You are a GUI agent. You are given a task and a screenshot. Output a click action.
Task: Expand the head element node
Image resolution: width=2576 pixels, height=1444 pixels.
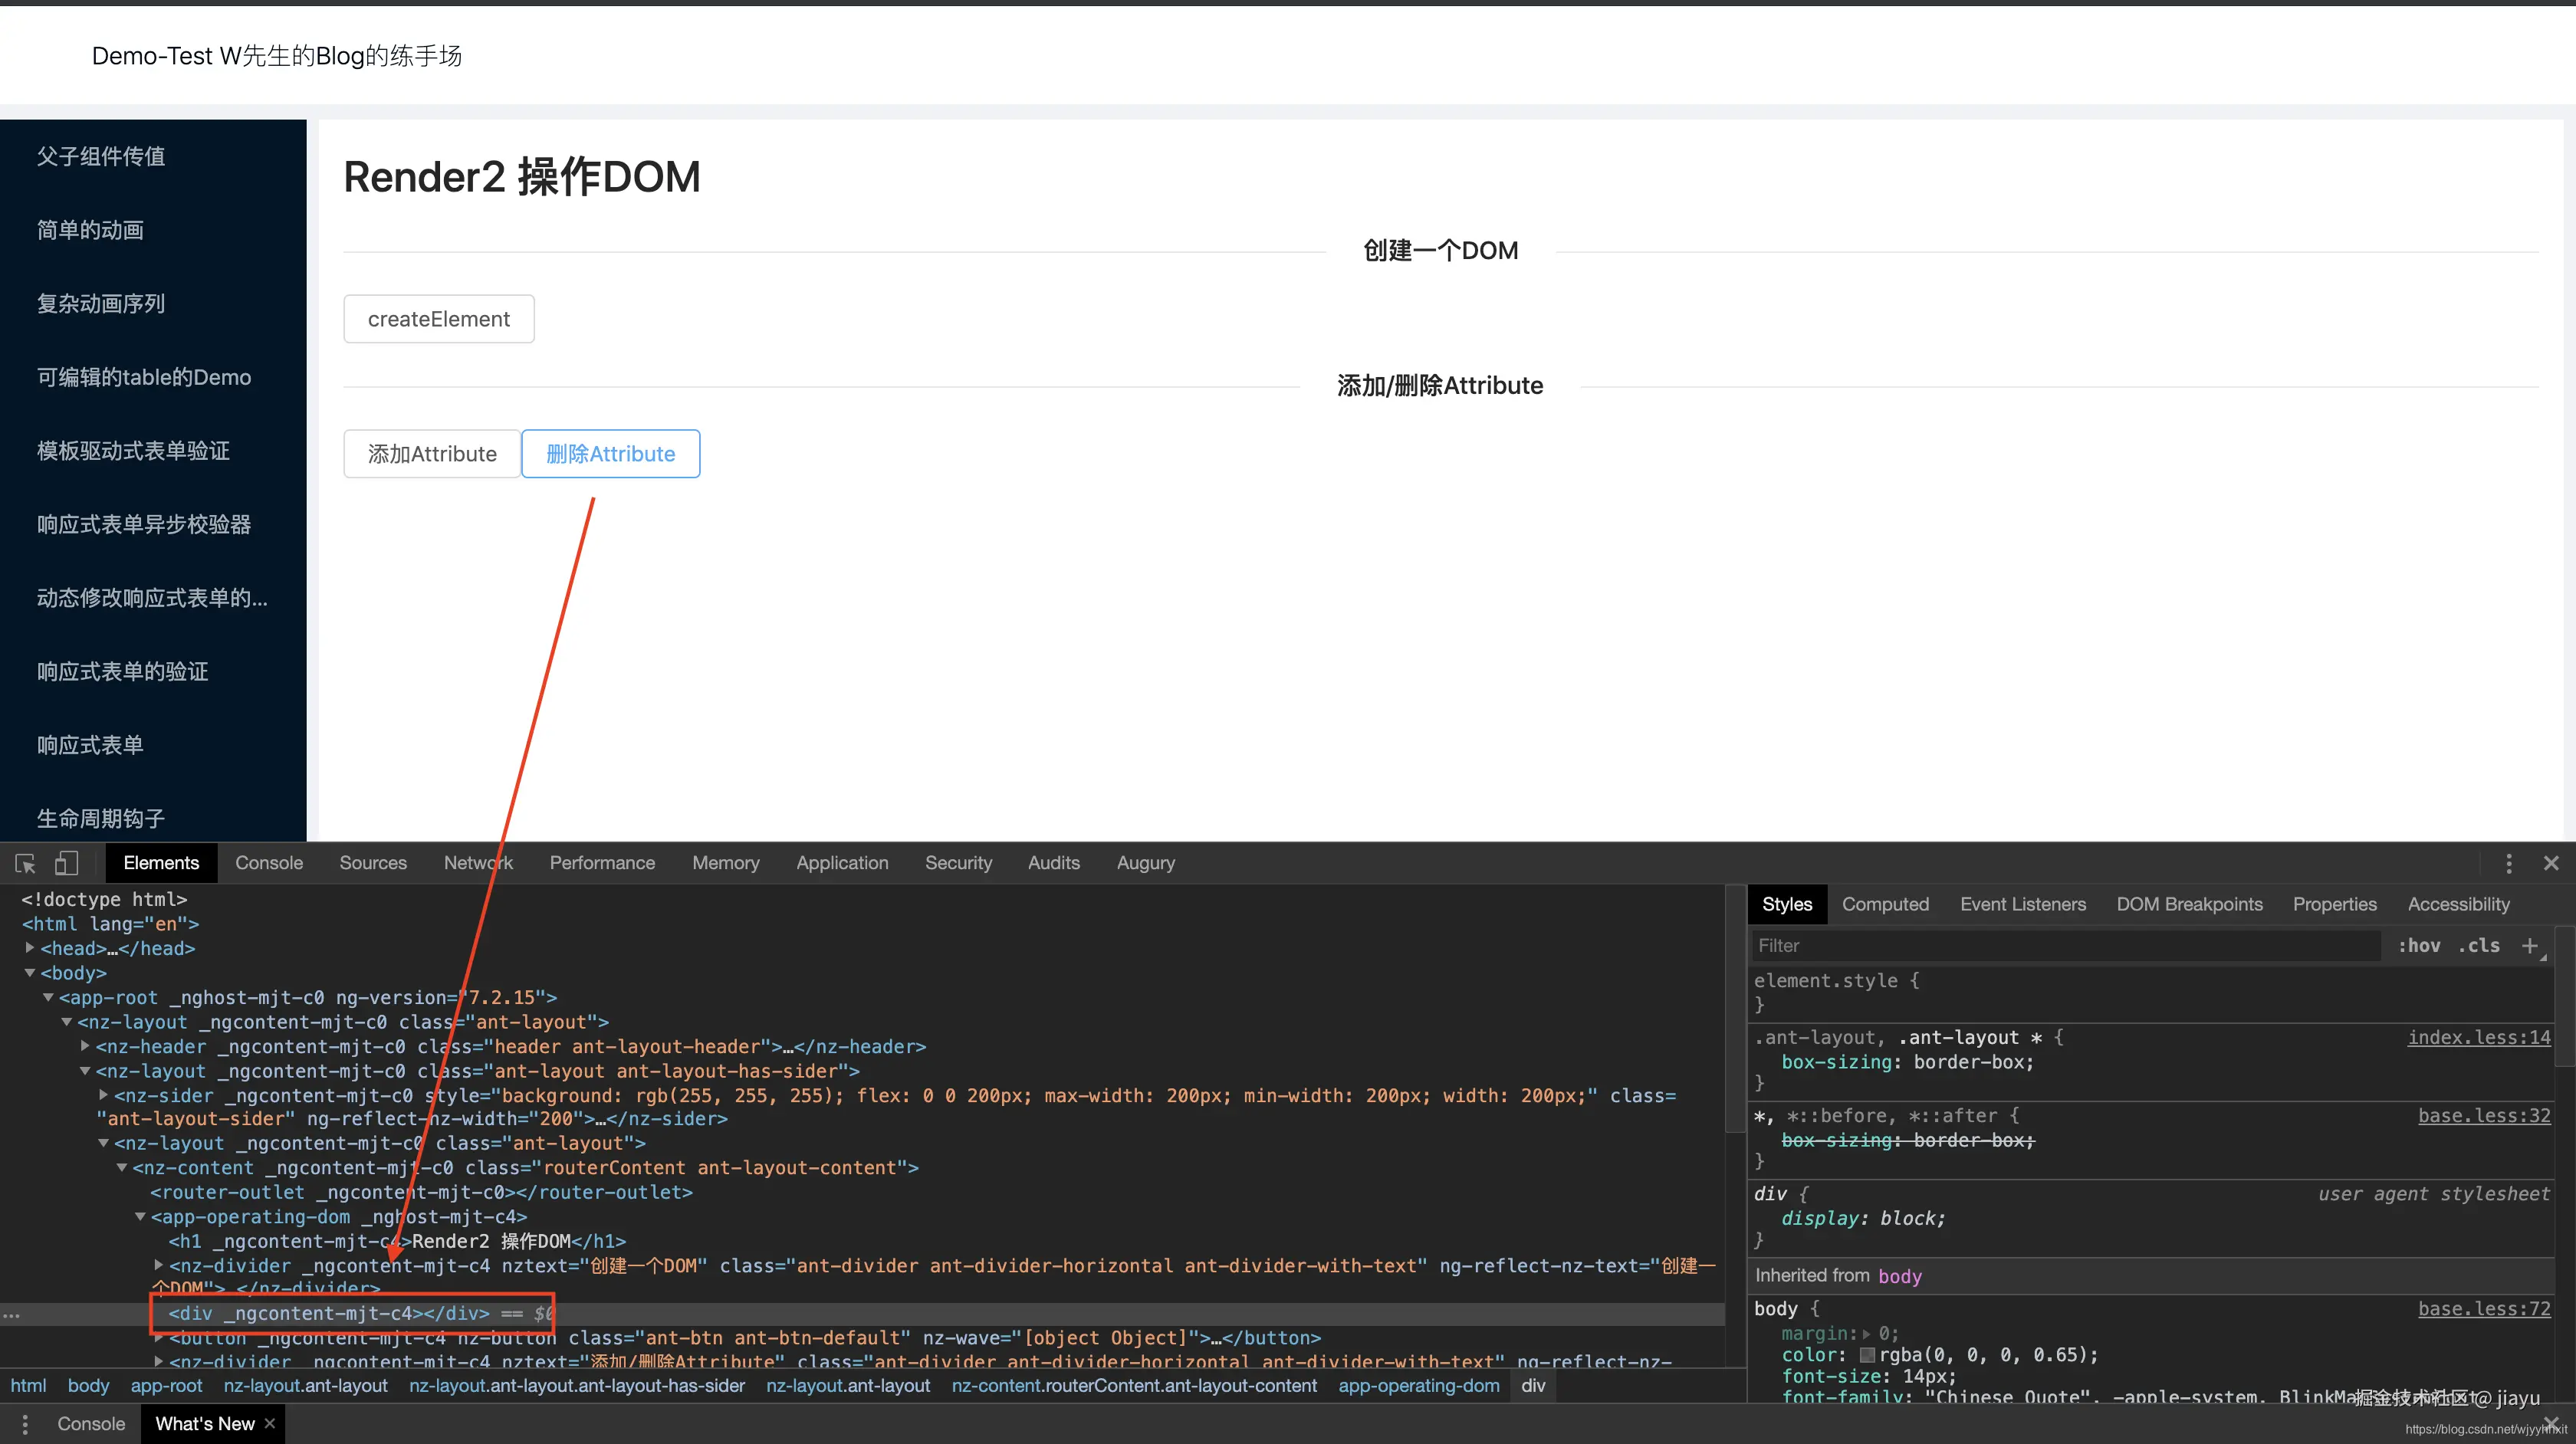point(30,948)
